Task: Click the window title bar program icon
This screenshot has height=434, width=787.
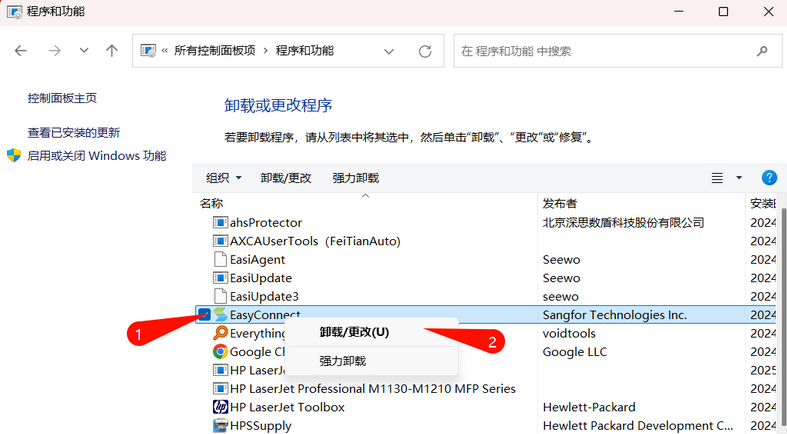Action: coord(15,12)
